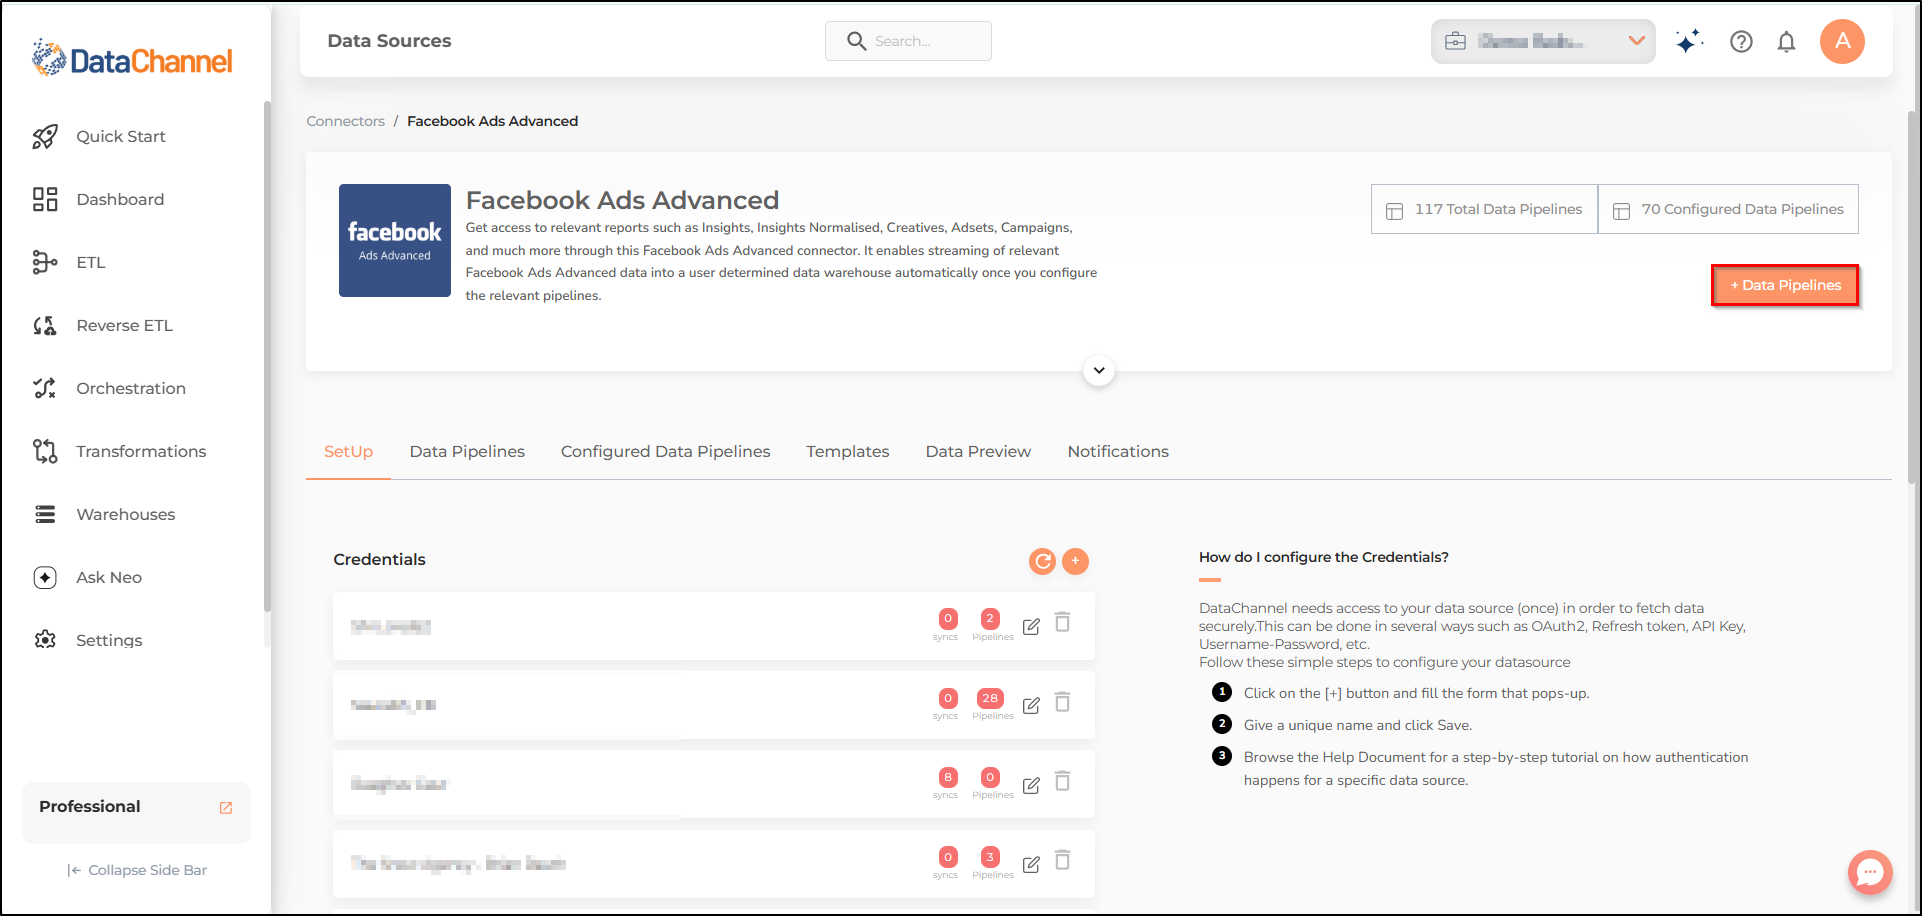Screen dimensions: 1922x916
Task: Click the 3 Pipelines count badge
Action: click(x=990, y=857)
